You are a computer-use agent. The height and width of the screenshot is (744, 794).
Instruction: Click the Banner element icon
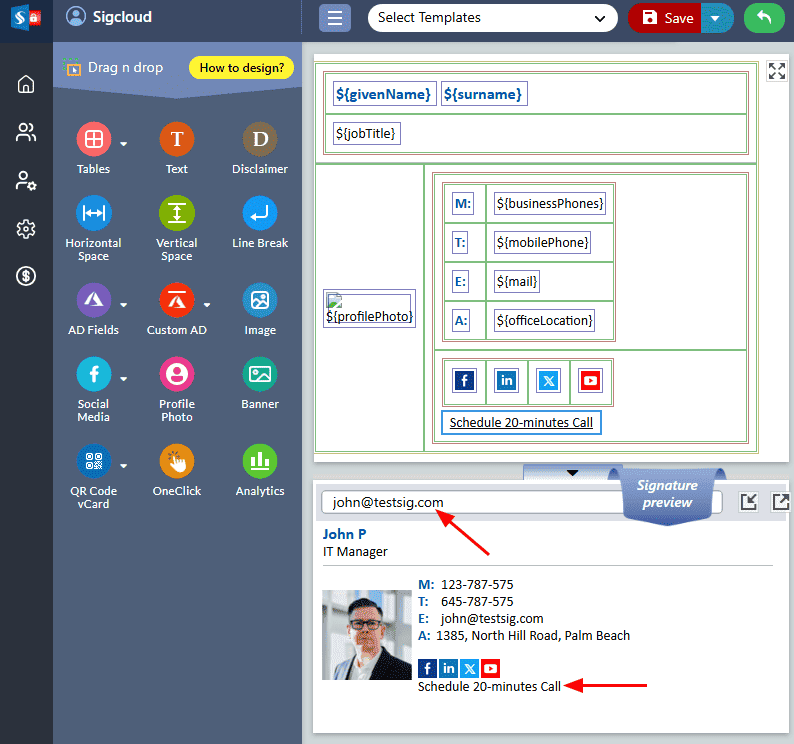click(259, 375)
